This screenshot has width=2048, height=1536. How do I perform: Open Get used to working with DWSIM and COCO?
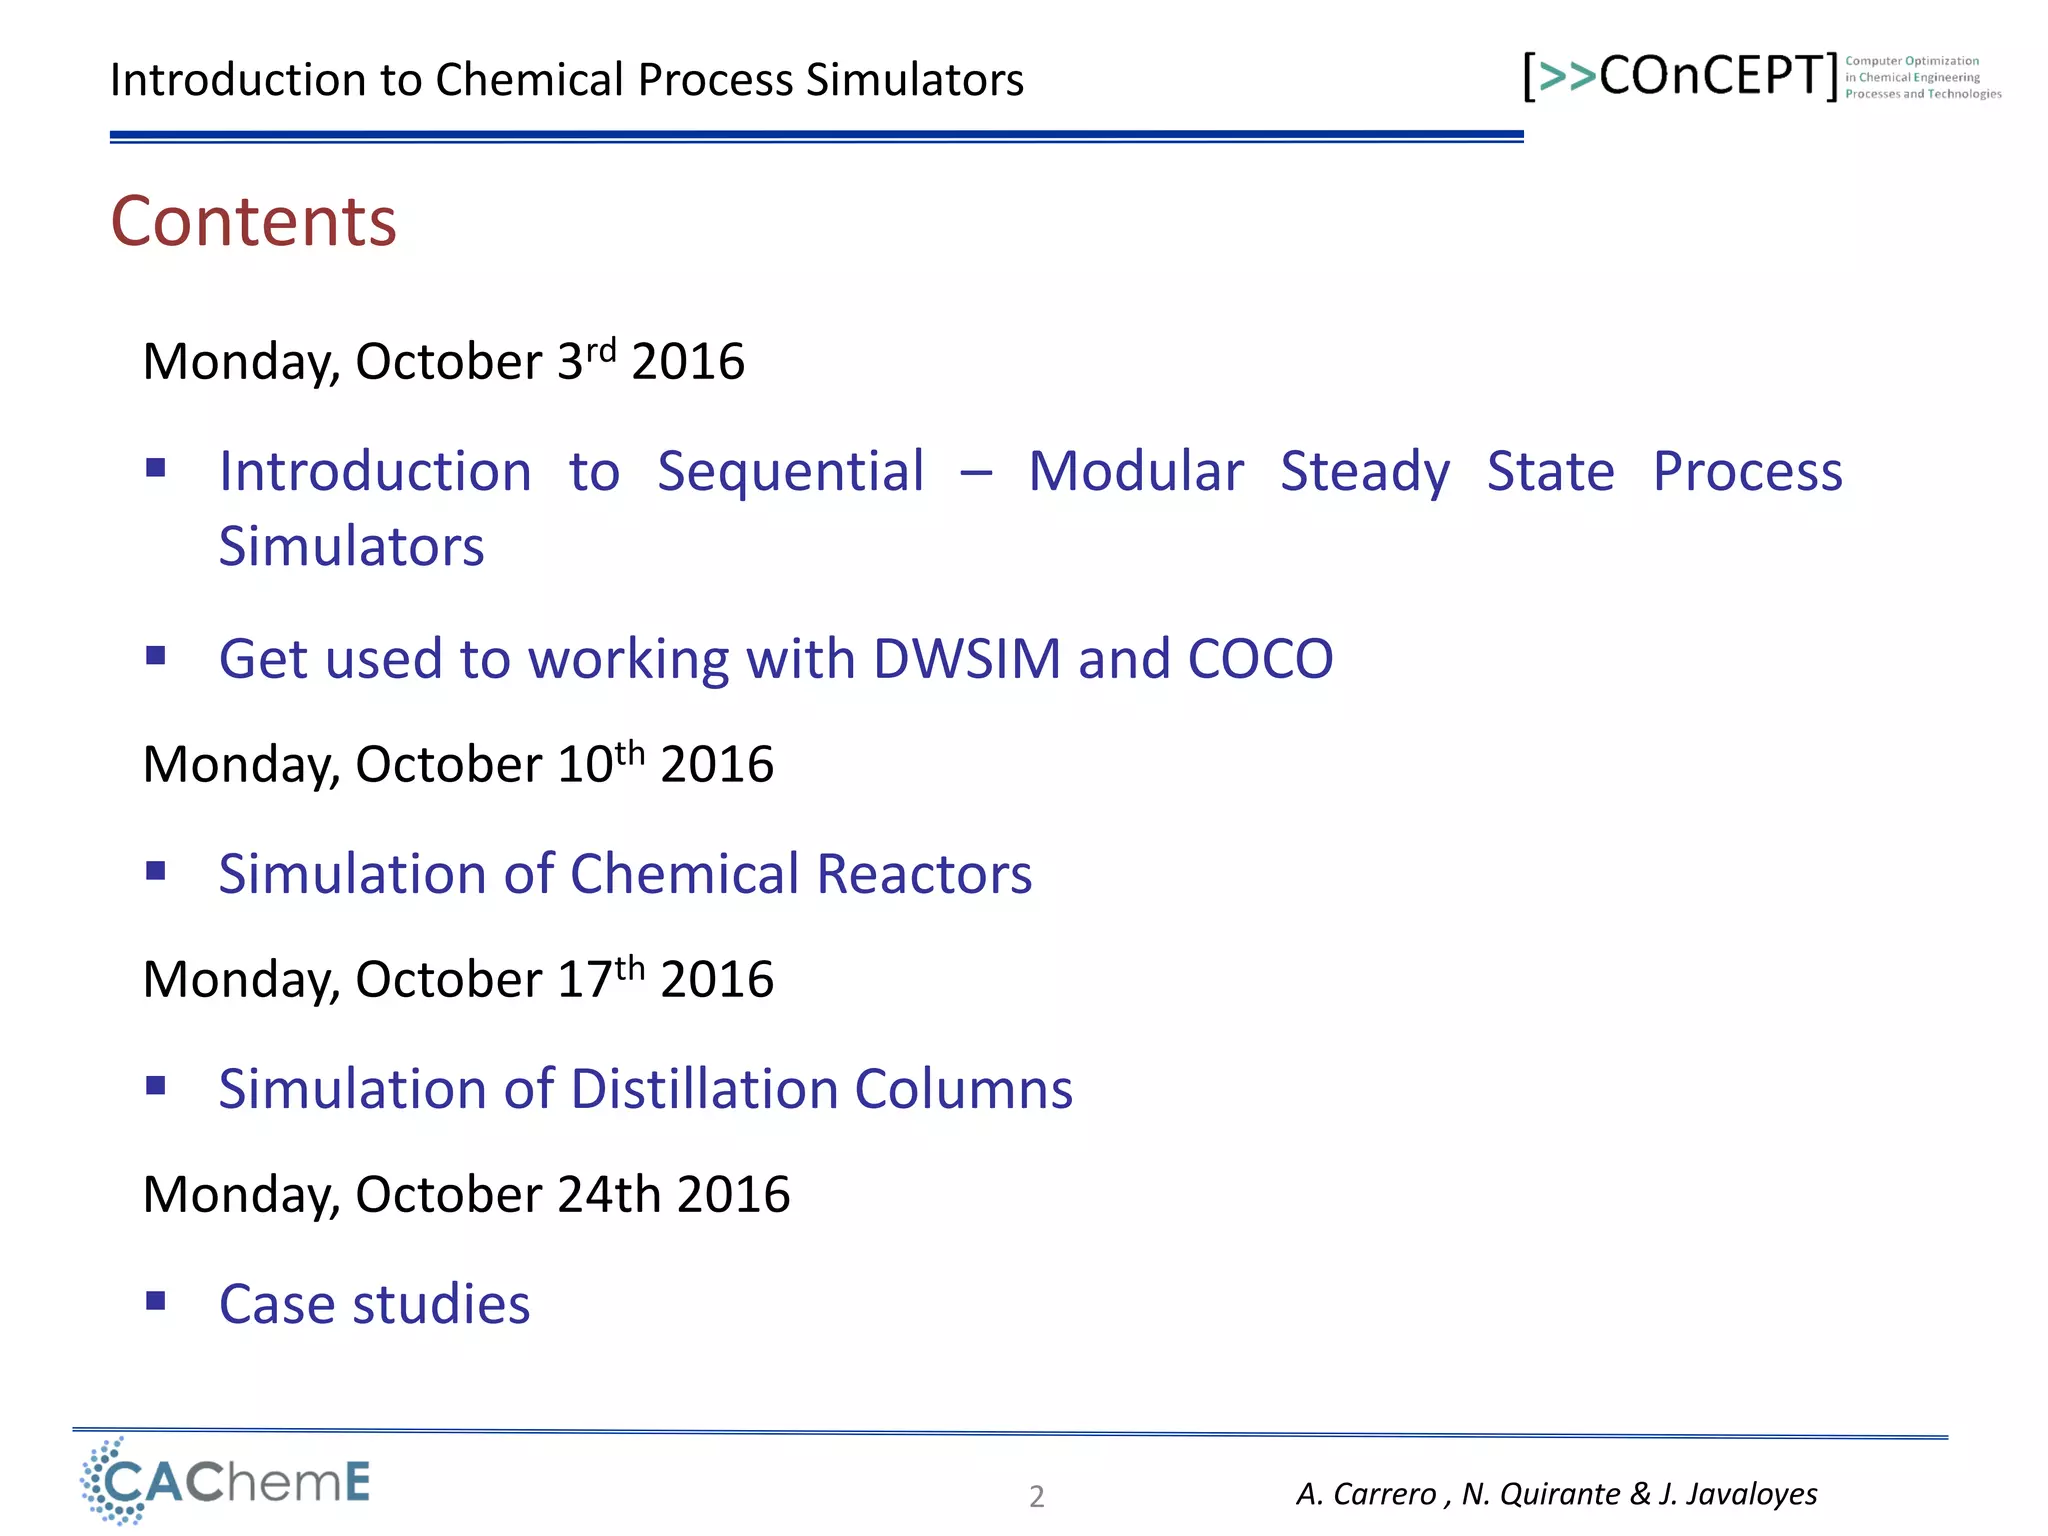click(776, 659)
